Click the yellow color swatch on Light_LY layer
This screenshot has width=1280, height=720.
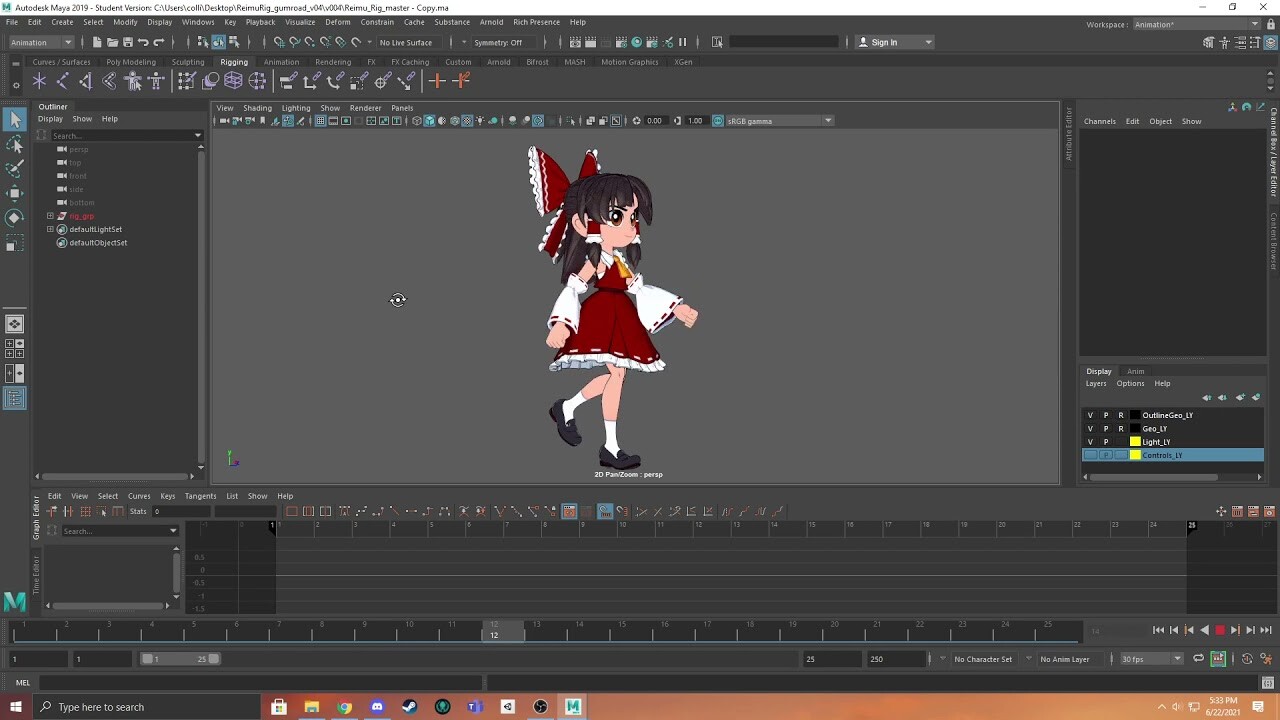[1135, 441]
